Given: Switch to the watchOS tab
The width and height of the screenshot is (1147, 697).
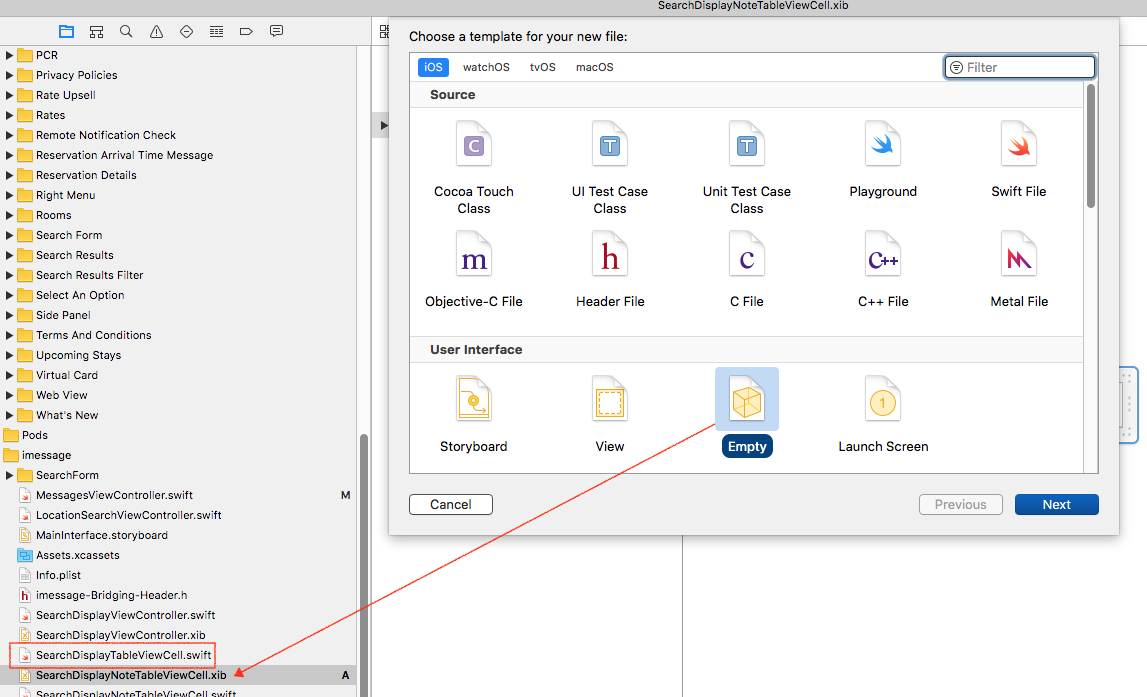Looking at the screenshot, I should coord(486,67).
